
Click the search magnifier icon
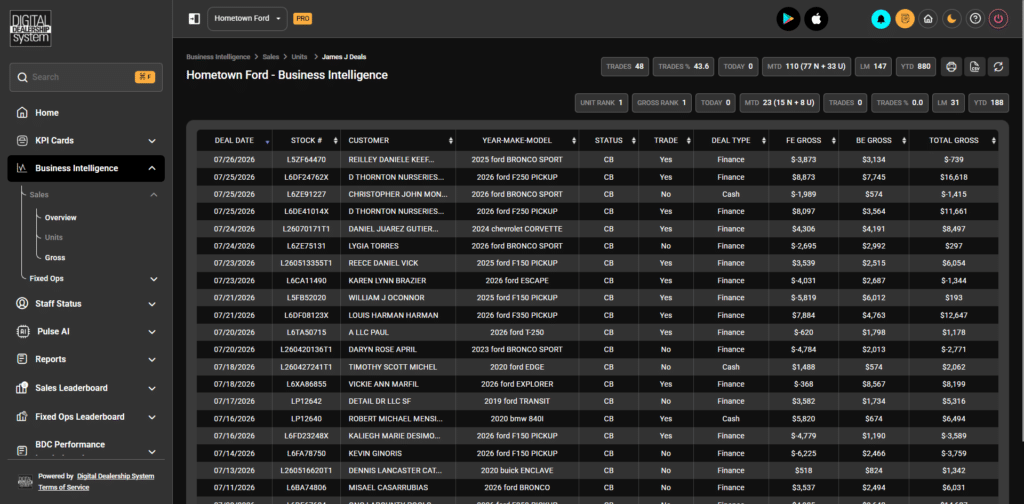click(22, 77)
